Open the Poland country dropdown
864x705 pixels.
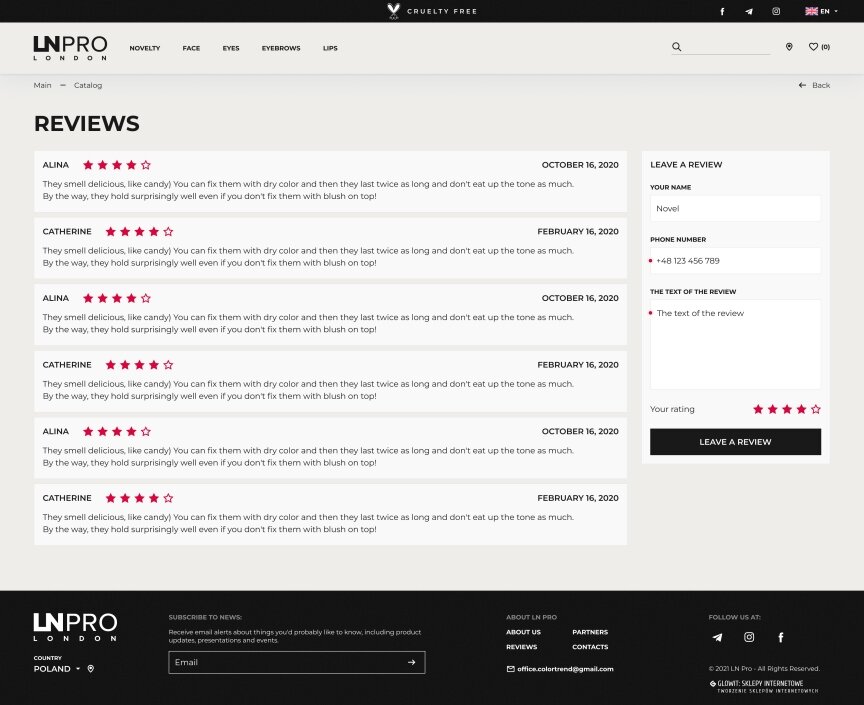[57, 669]
